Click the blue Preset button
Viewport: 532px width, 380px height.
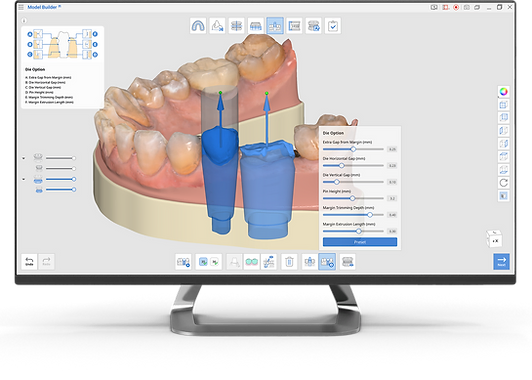coord(360,242)
